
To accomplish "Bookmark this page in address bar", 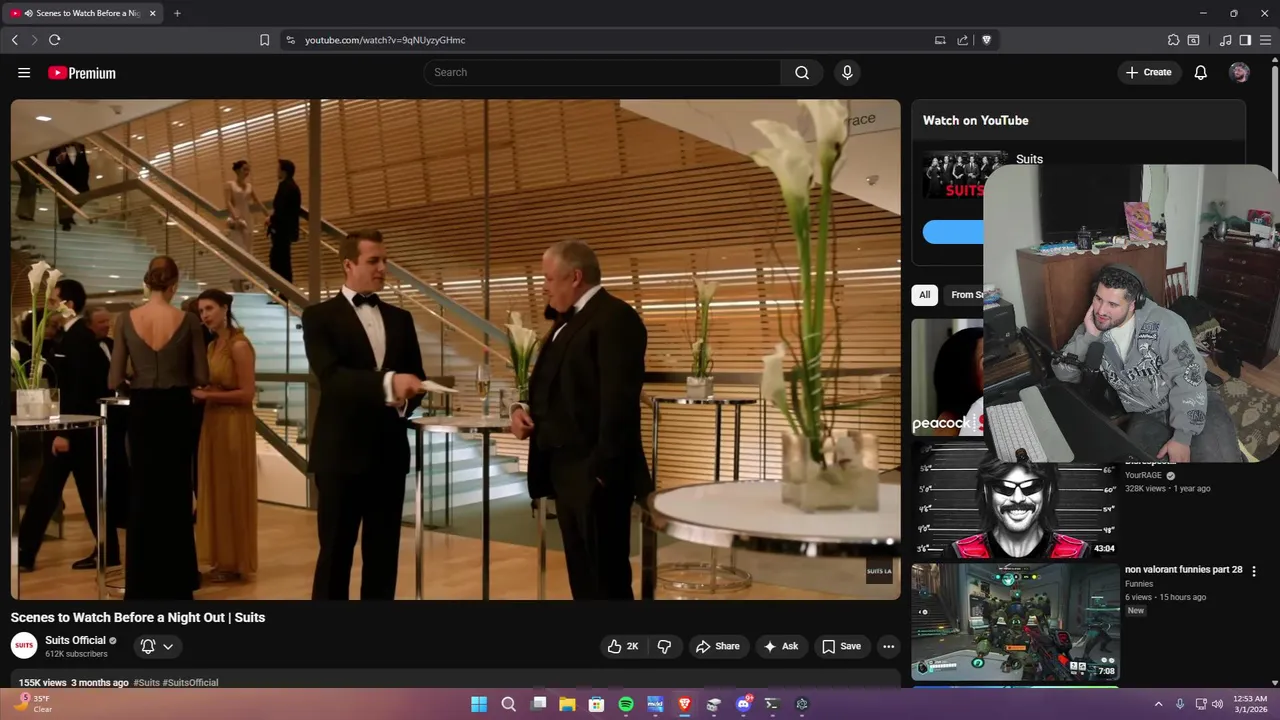I will click(x=264, y=40).
